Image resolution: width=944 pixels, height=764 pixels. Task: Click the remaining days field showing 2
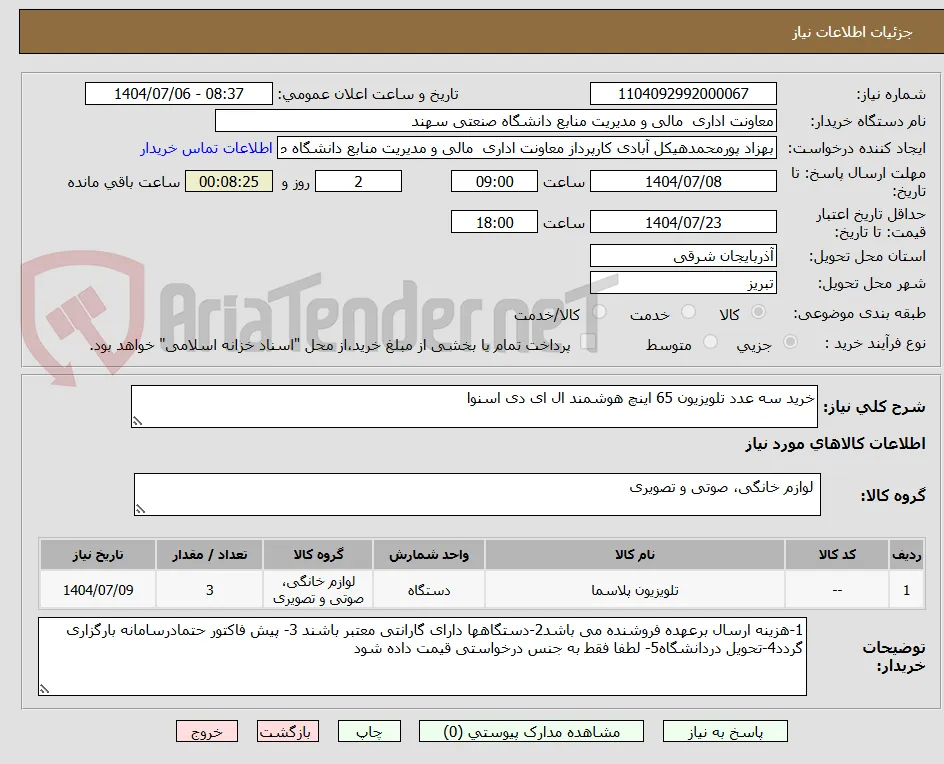point(358,181)
